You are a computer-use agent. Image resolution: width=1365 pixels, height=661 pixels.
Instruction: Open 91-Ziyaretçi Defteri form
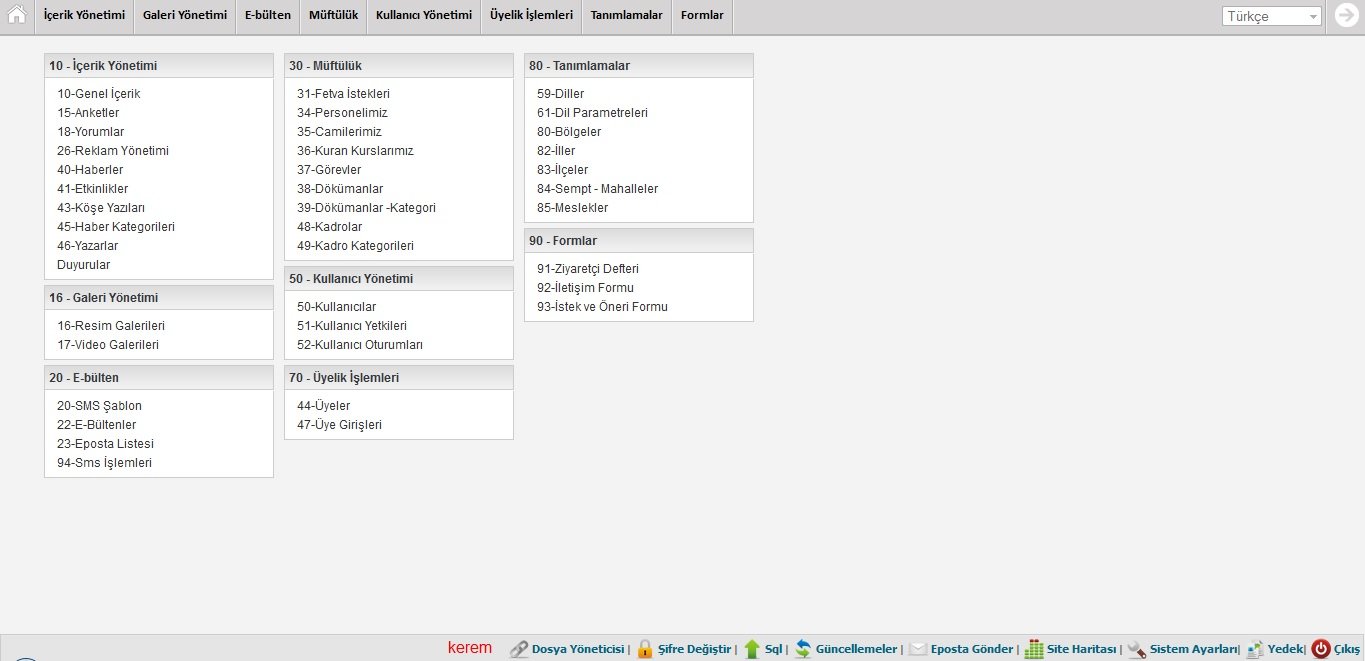[x=587, y=269]
